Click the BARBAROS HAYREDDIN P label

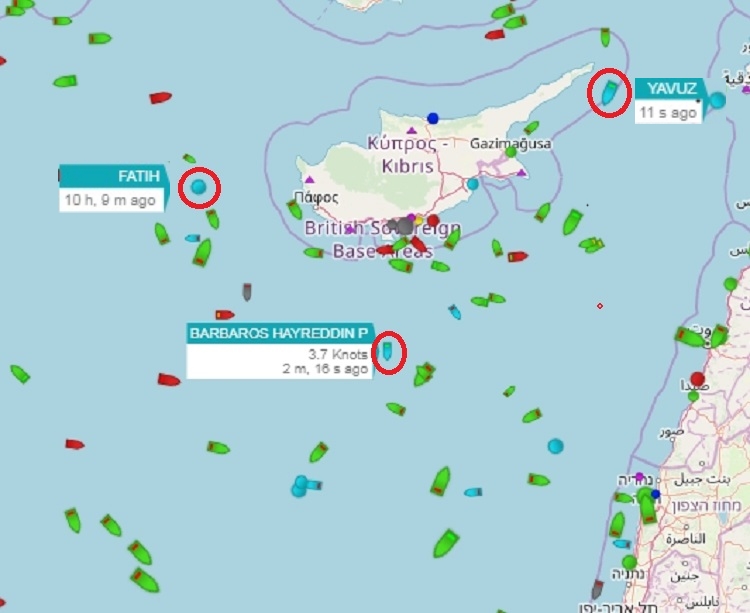pyautogui.click(x=280, y=333)
